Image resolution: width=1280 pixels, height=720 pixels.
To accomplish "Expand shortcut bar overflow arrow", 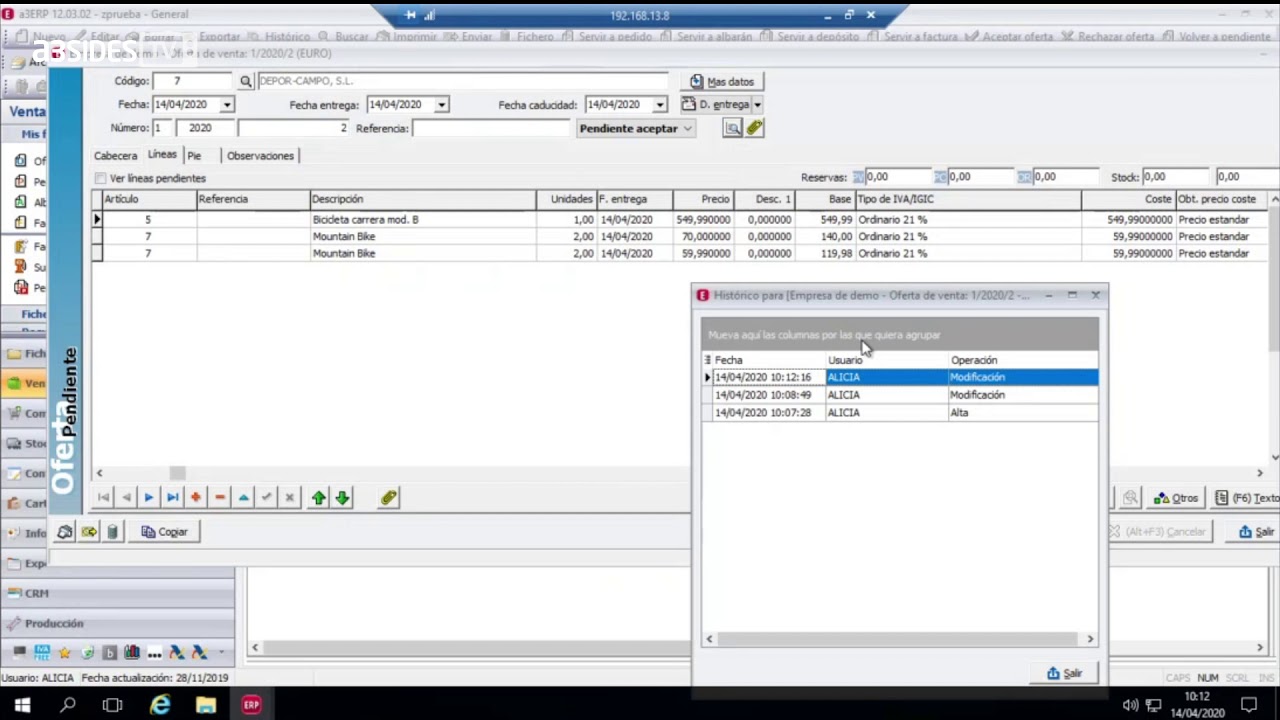I will pos(221,652).
